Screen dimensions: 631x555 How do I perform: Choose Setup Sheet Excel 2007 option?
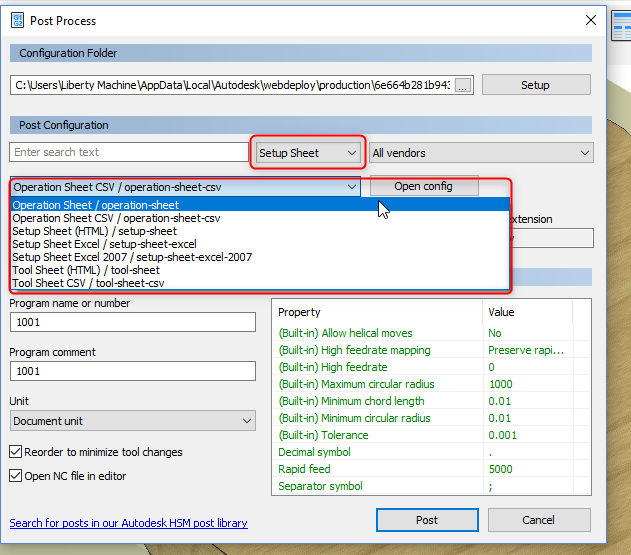tap(132, 257)
